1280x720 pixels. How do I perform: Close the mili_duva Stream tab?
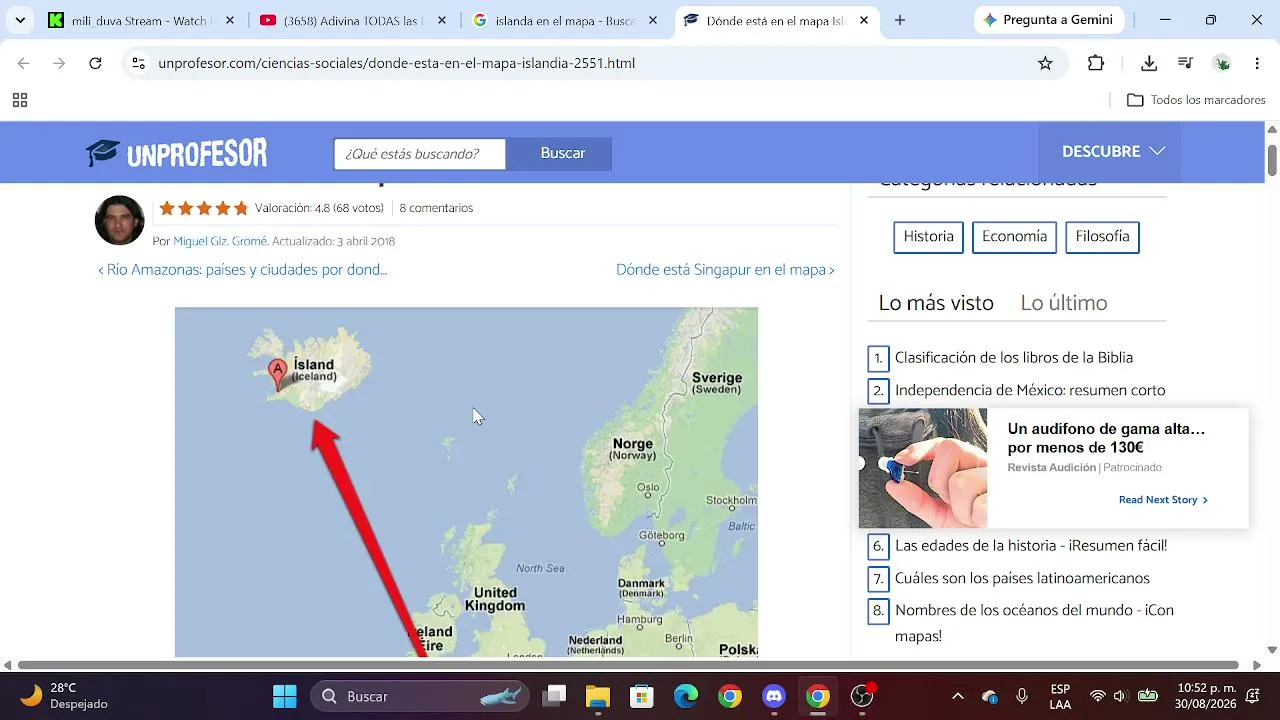[x=229, y=20]
